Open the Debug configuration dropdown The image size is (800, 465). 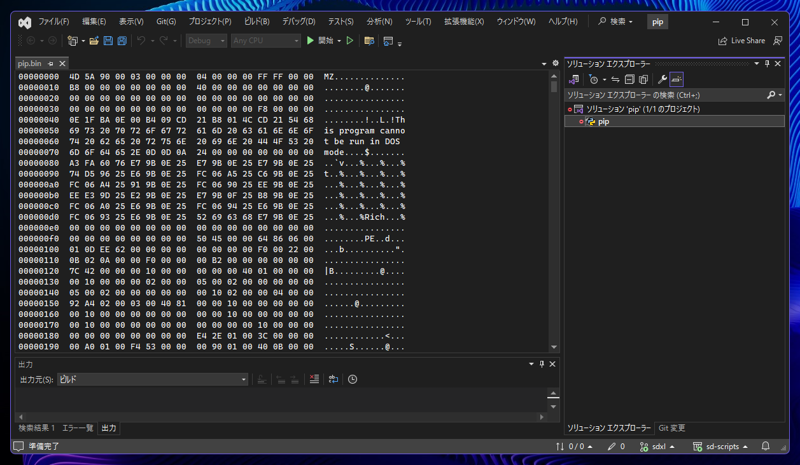206,40
